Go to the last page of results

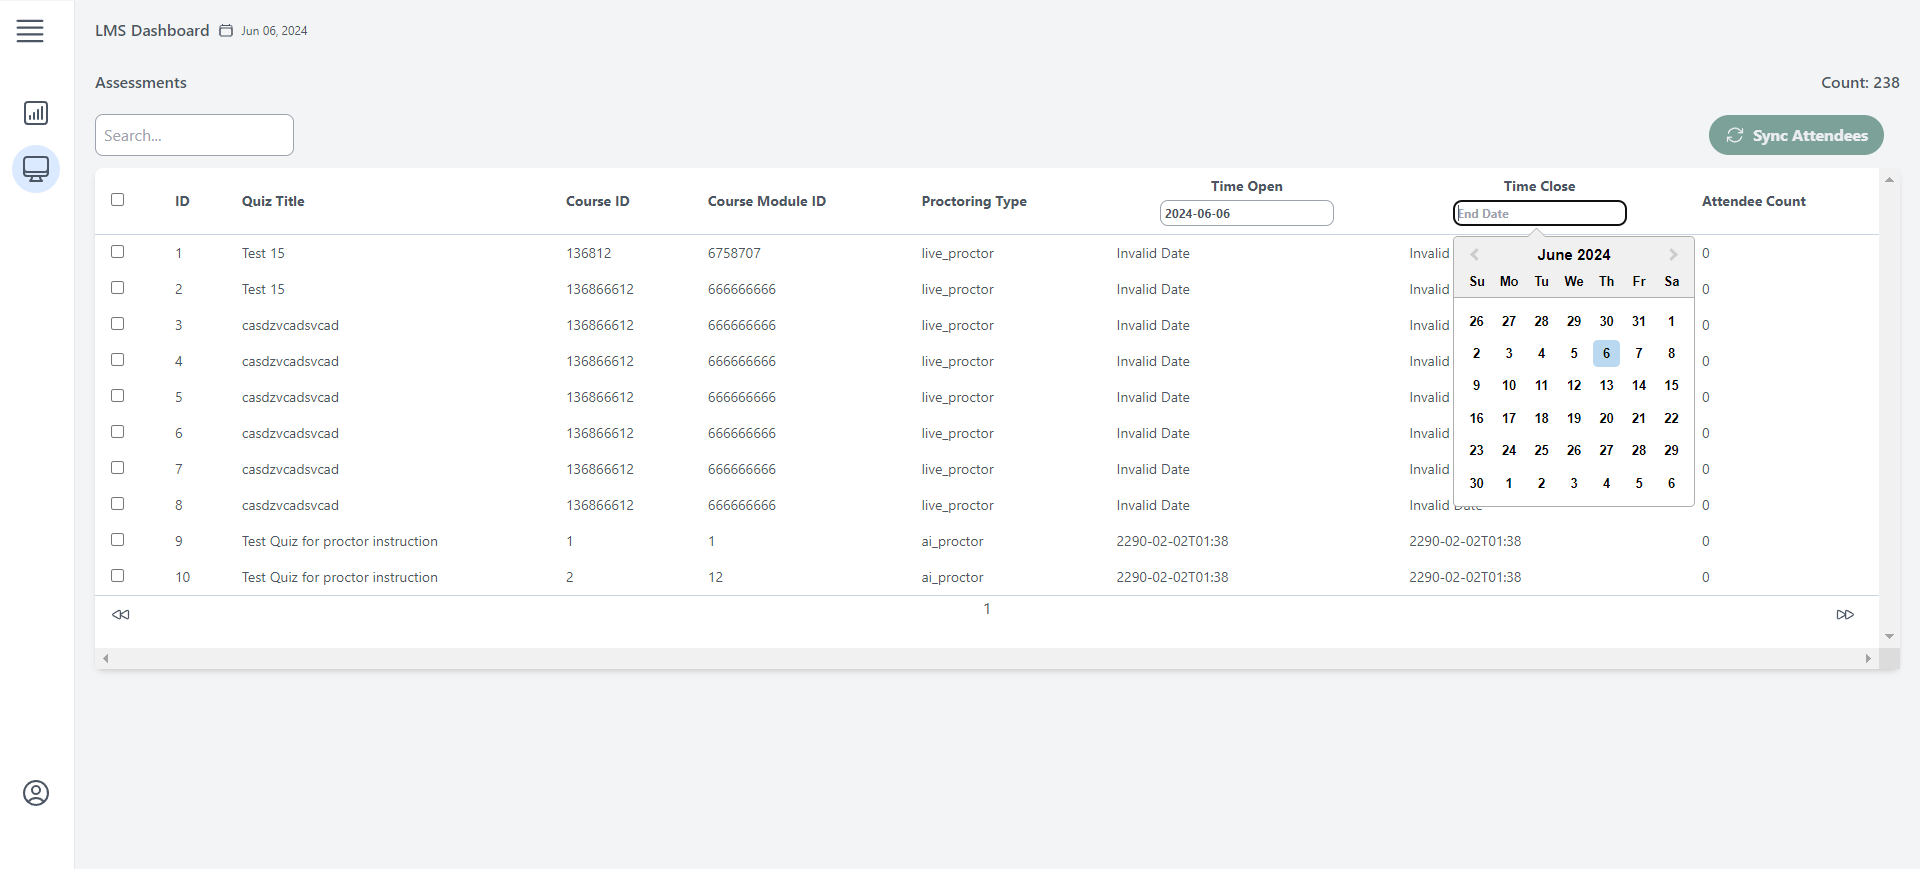[x=1845, y=614]
